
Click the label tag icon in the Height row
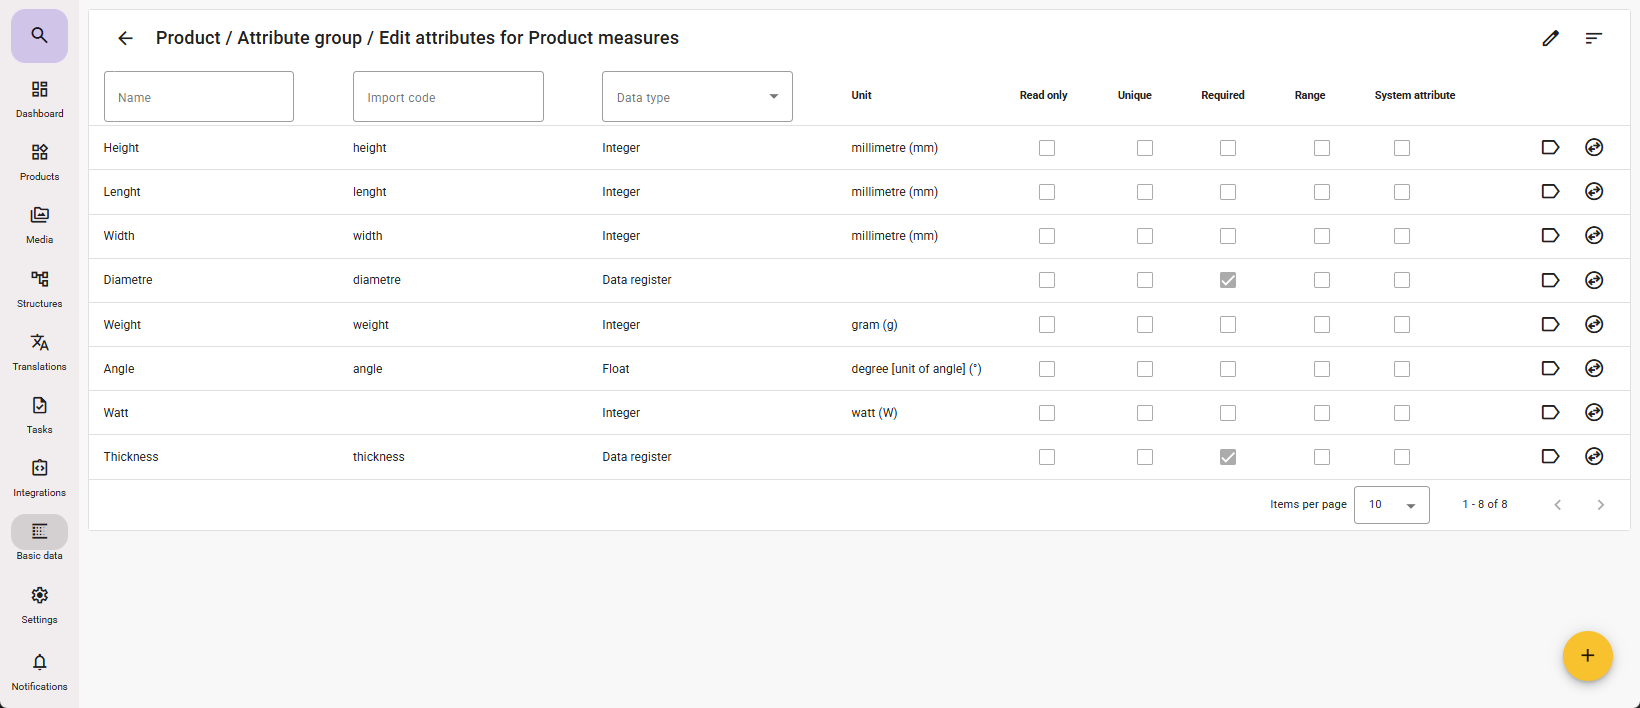tap(1550, 148)
